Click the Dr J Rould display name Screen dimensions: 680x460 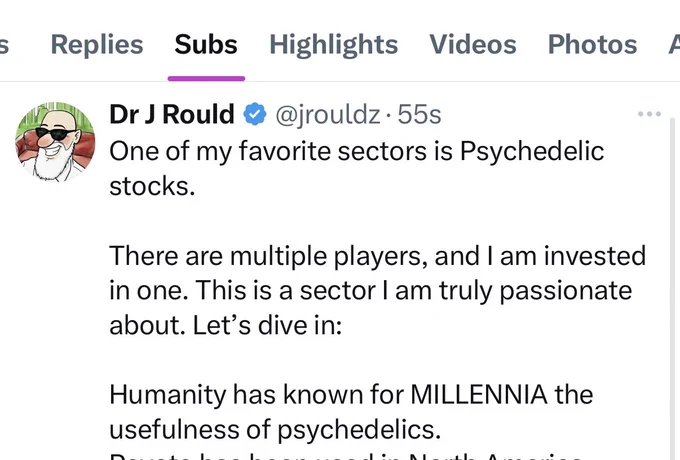172,114
